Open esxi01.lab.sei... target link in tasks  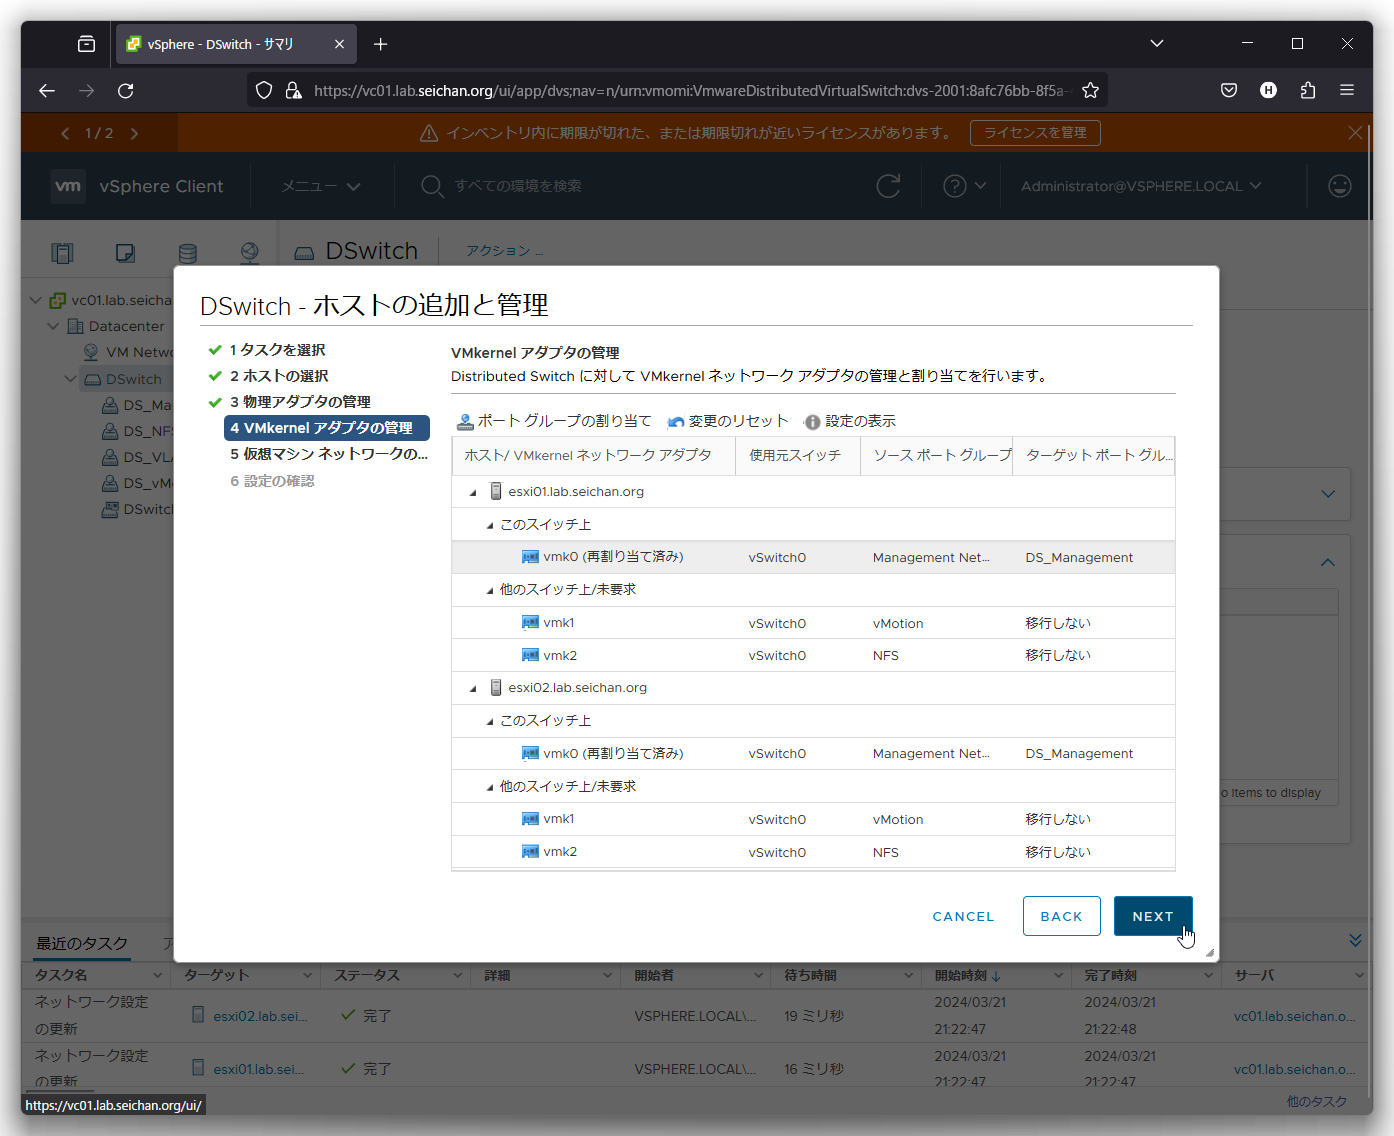click(x=260, y=1069)
